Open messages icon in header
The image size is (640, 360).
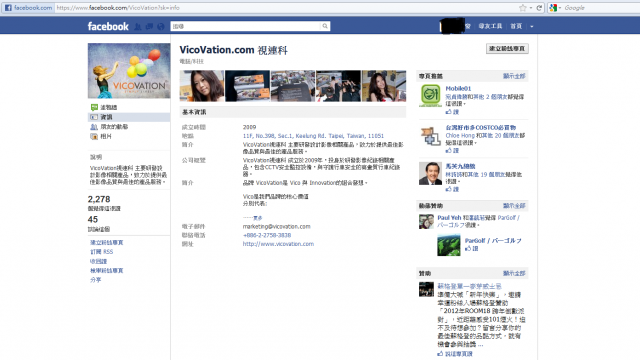149,27
